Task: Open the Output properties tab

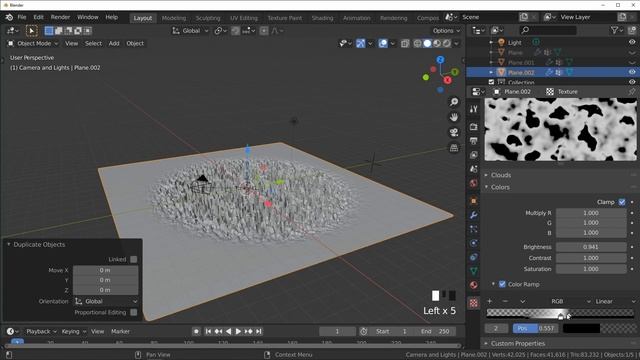Action: [473, 141]
